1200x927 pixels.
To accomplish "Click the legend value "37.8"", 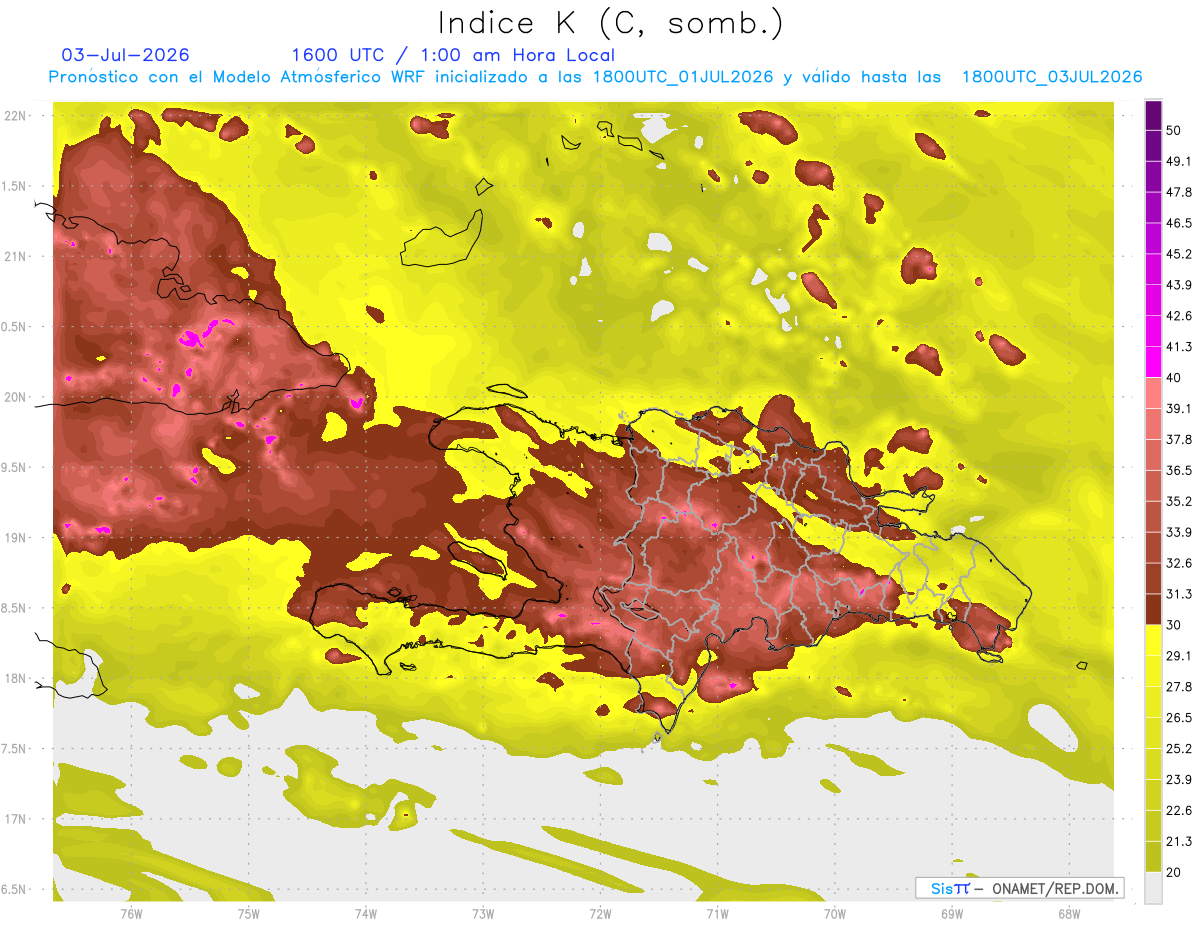I will coord(1179,439).
